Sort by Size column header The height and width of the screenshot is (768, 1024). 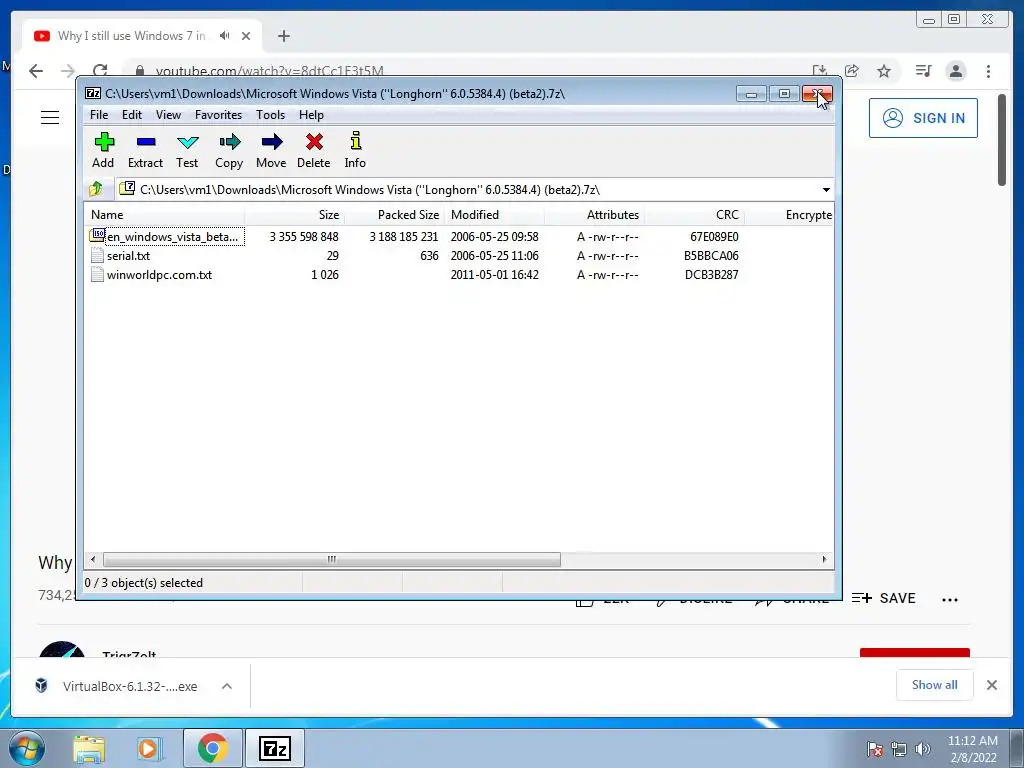tap(295, 215)
